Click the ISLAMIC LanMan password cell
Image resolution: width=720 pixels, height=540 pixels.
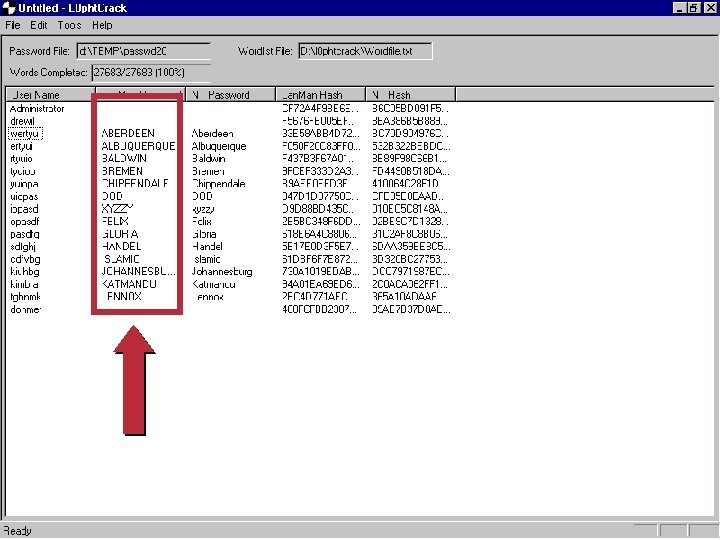click(x=121, y=259)
